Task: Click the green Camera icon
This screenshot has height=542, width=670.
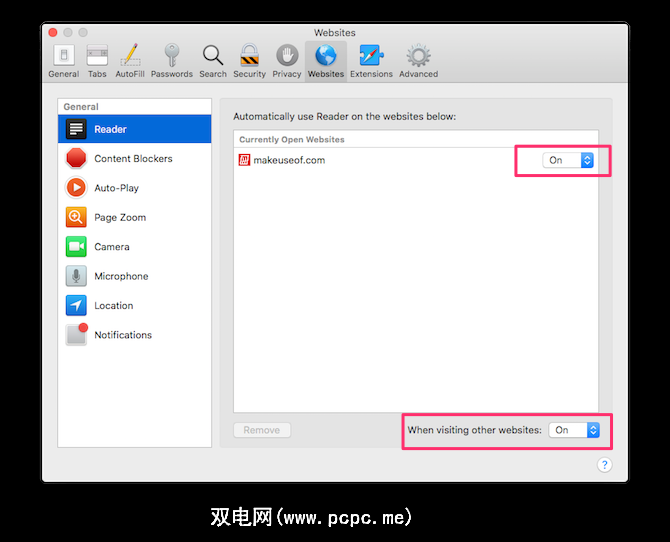Action: pyautogui.click(x=76, y=247)
